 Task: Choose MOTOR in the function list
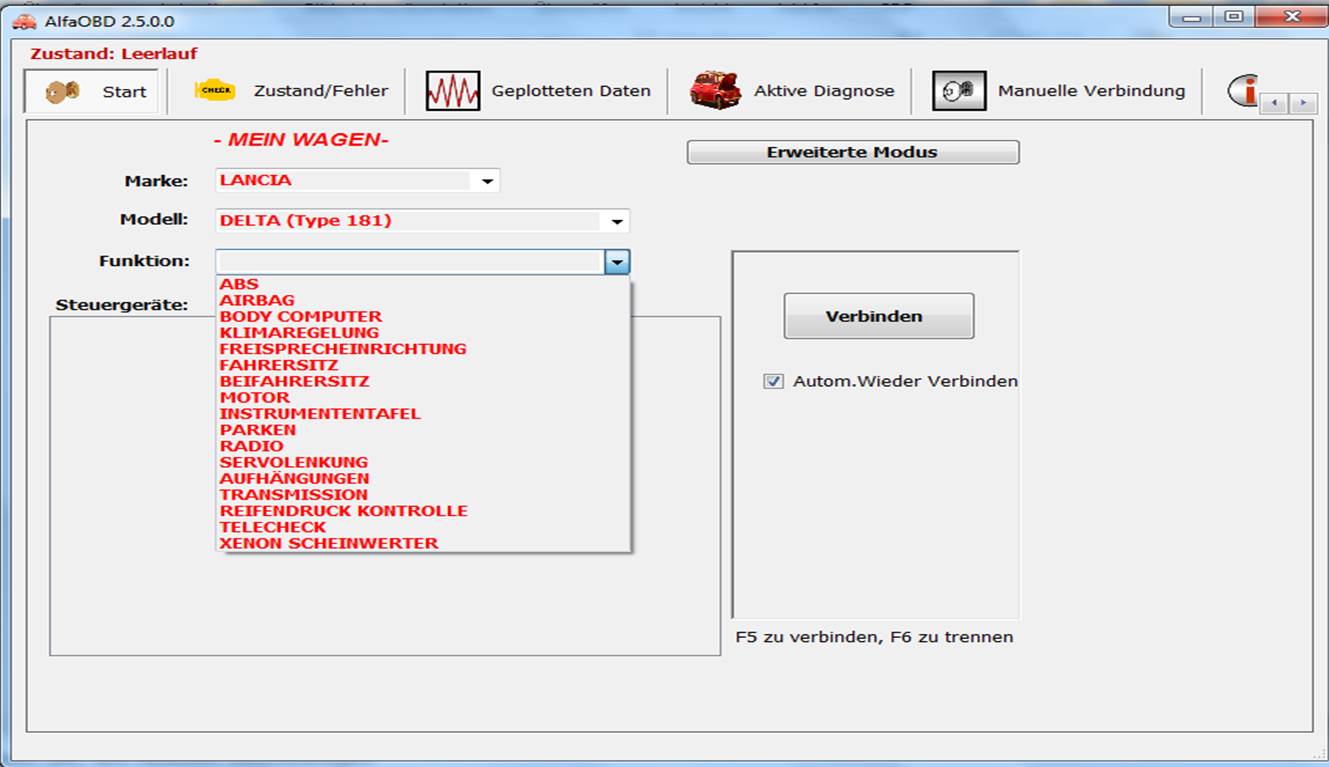(255, 397)
